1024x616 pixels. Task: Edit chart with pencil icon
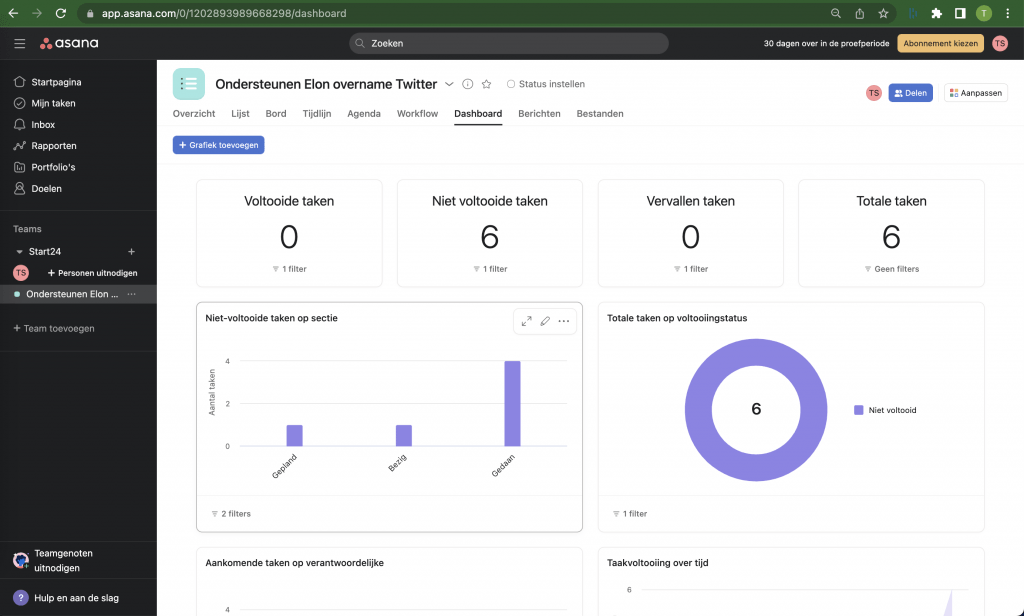pos(545,321)
